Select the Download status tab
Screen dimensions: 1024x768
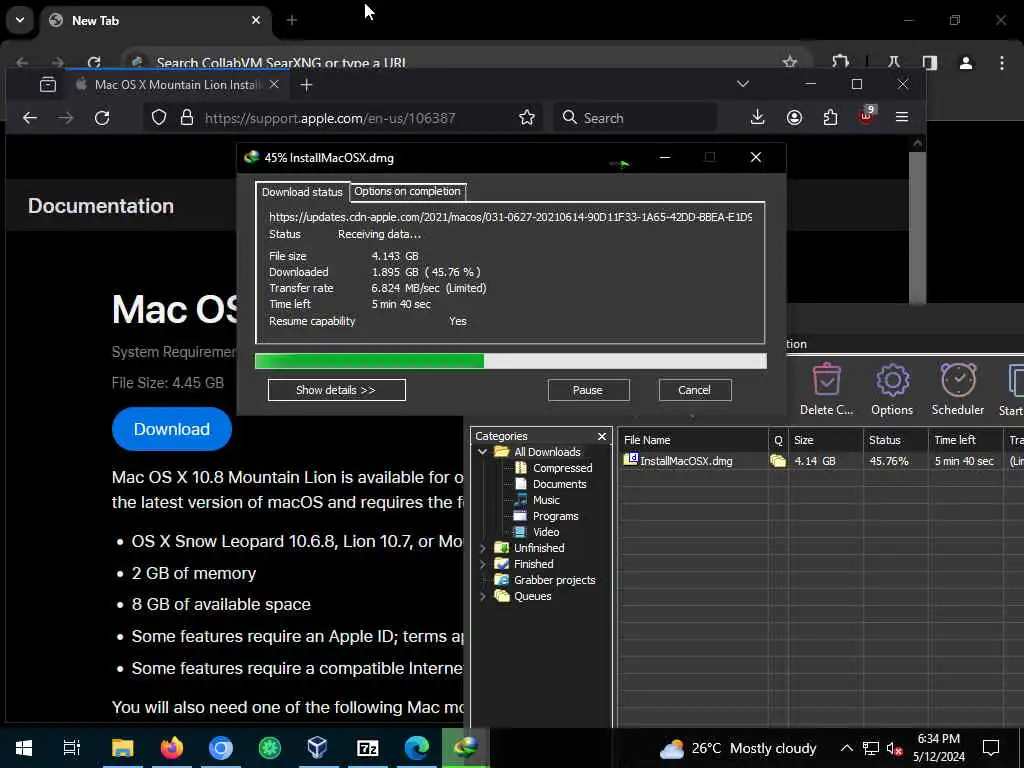click(302, 192)
